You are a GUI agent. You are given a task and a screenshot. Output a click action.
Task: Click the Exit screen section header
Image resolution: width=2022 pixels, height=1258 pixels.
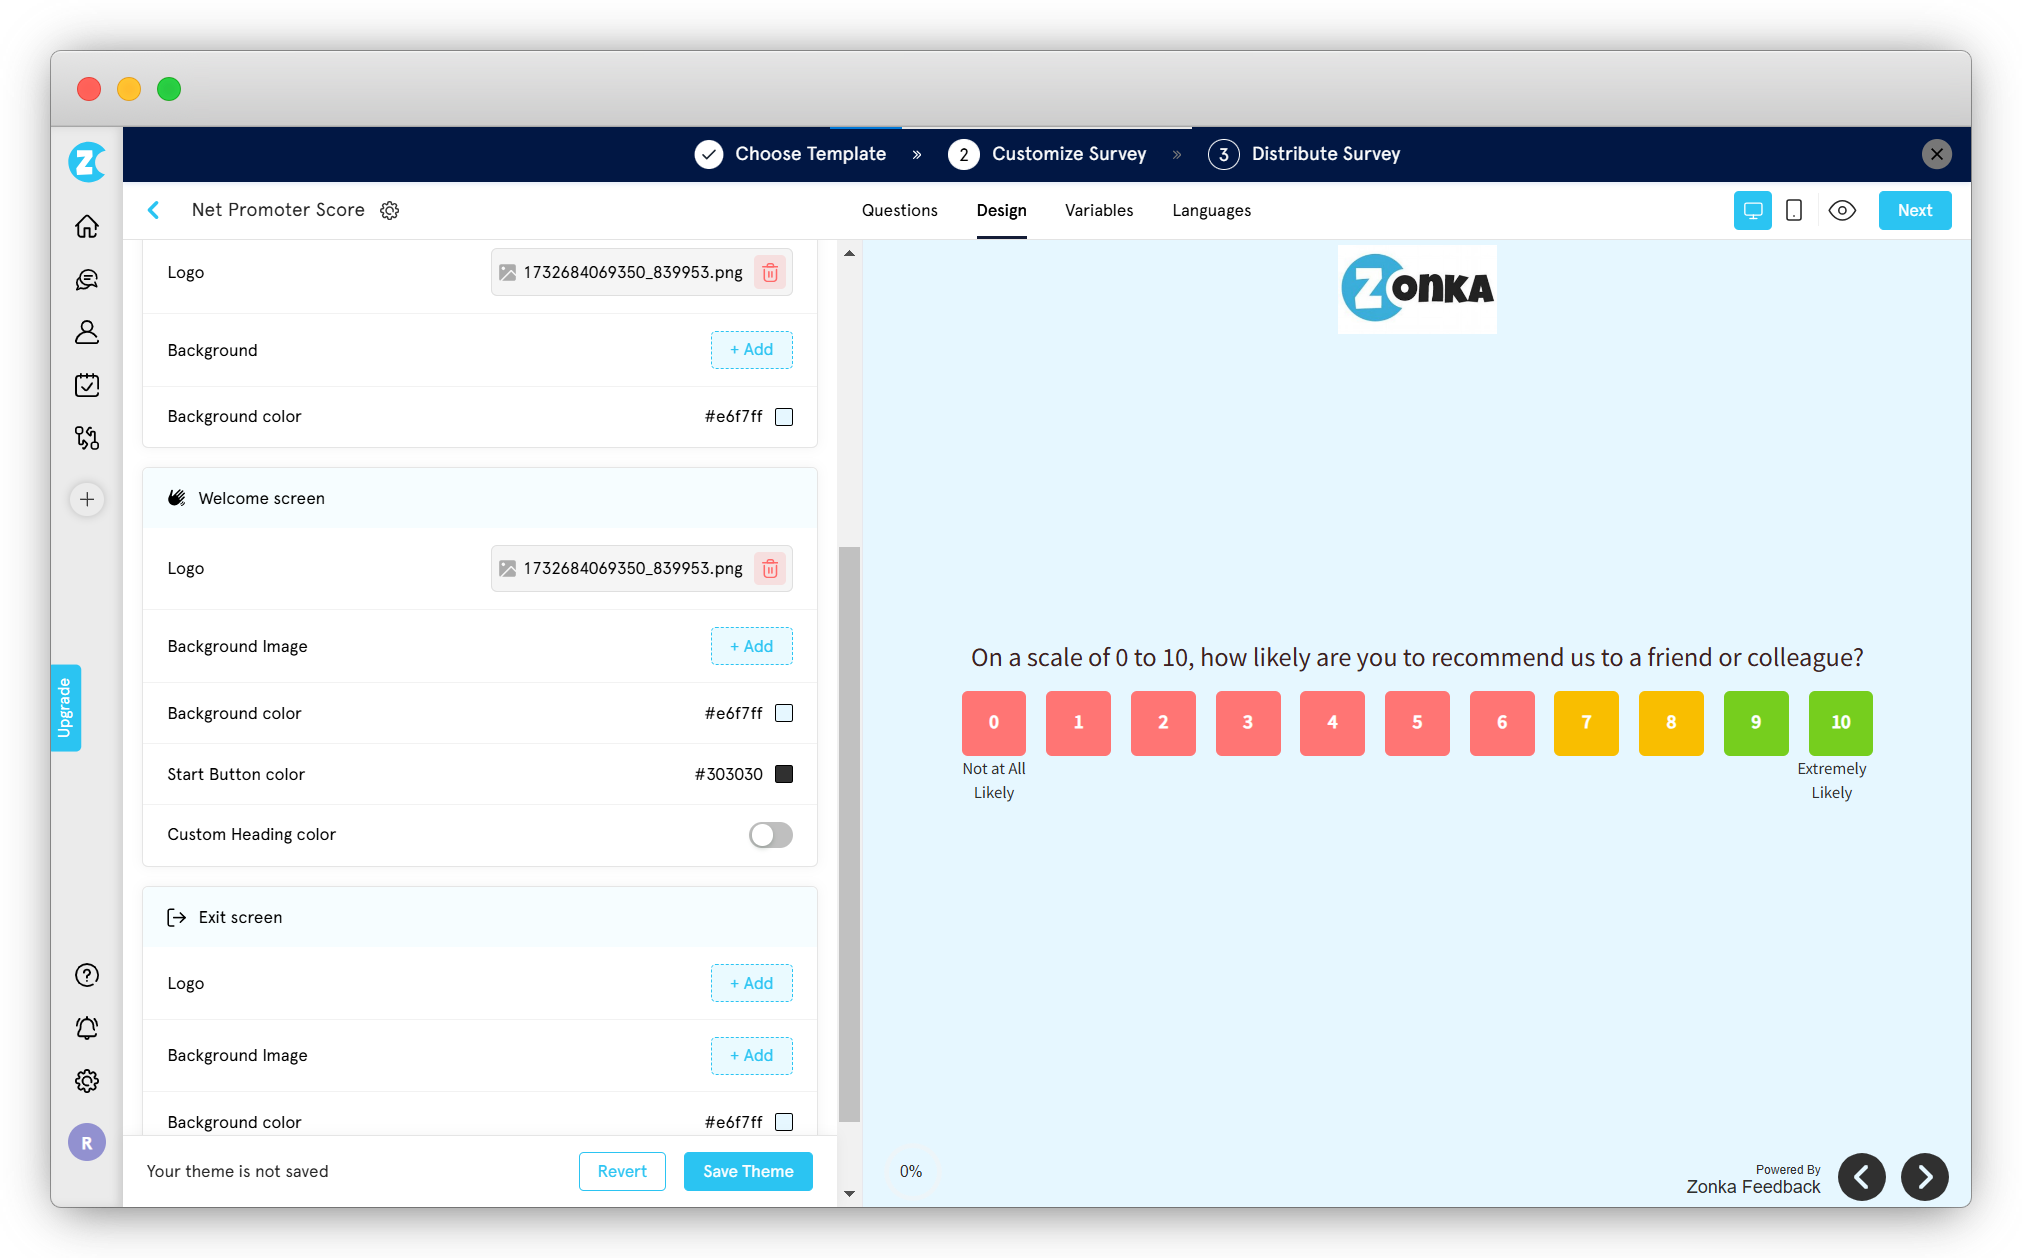click(480, 917)
